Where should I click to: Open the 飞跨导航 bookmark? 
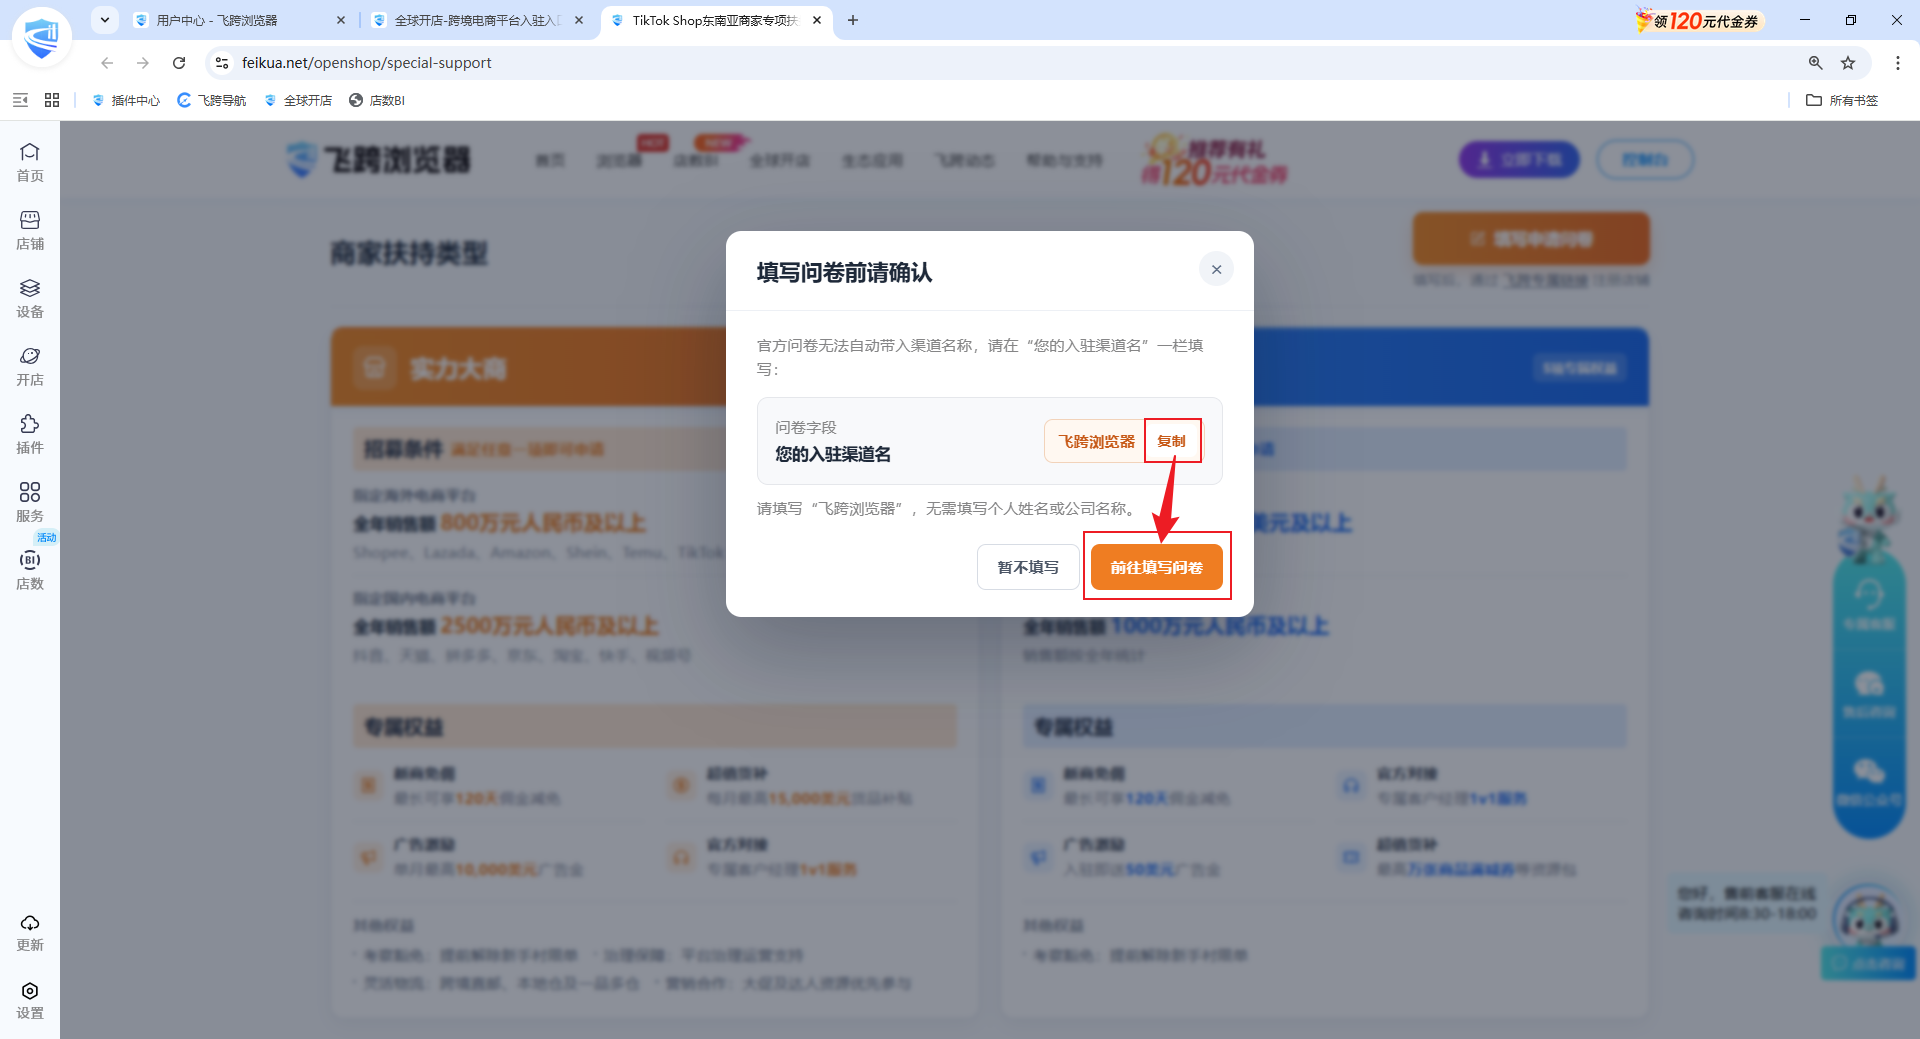(x=212, y=100)
